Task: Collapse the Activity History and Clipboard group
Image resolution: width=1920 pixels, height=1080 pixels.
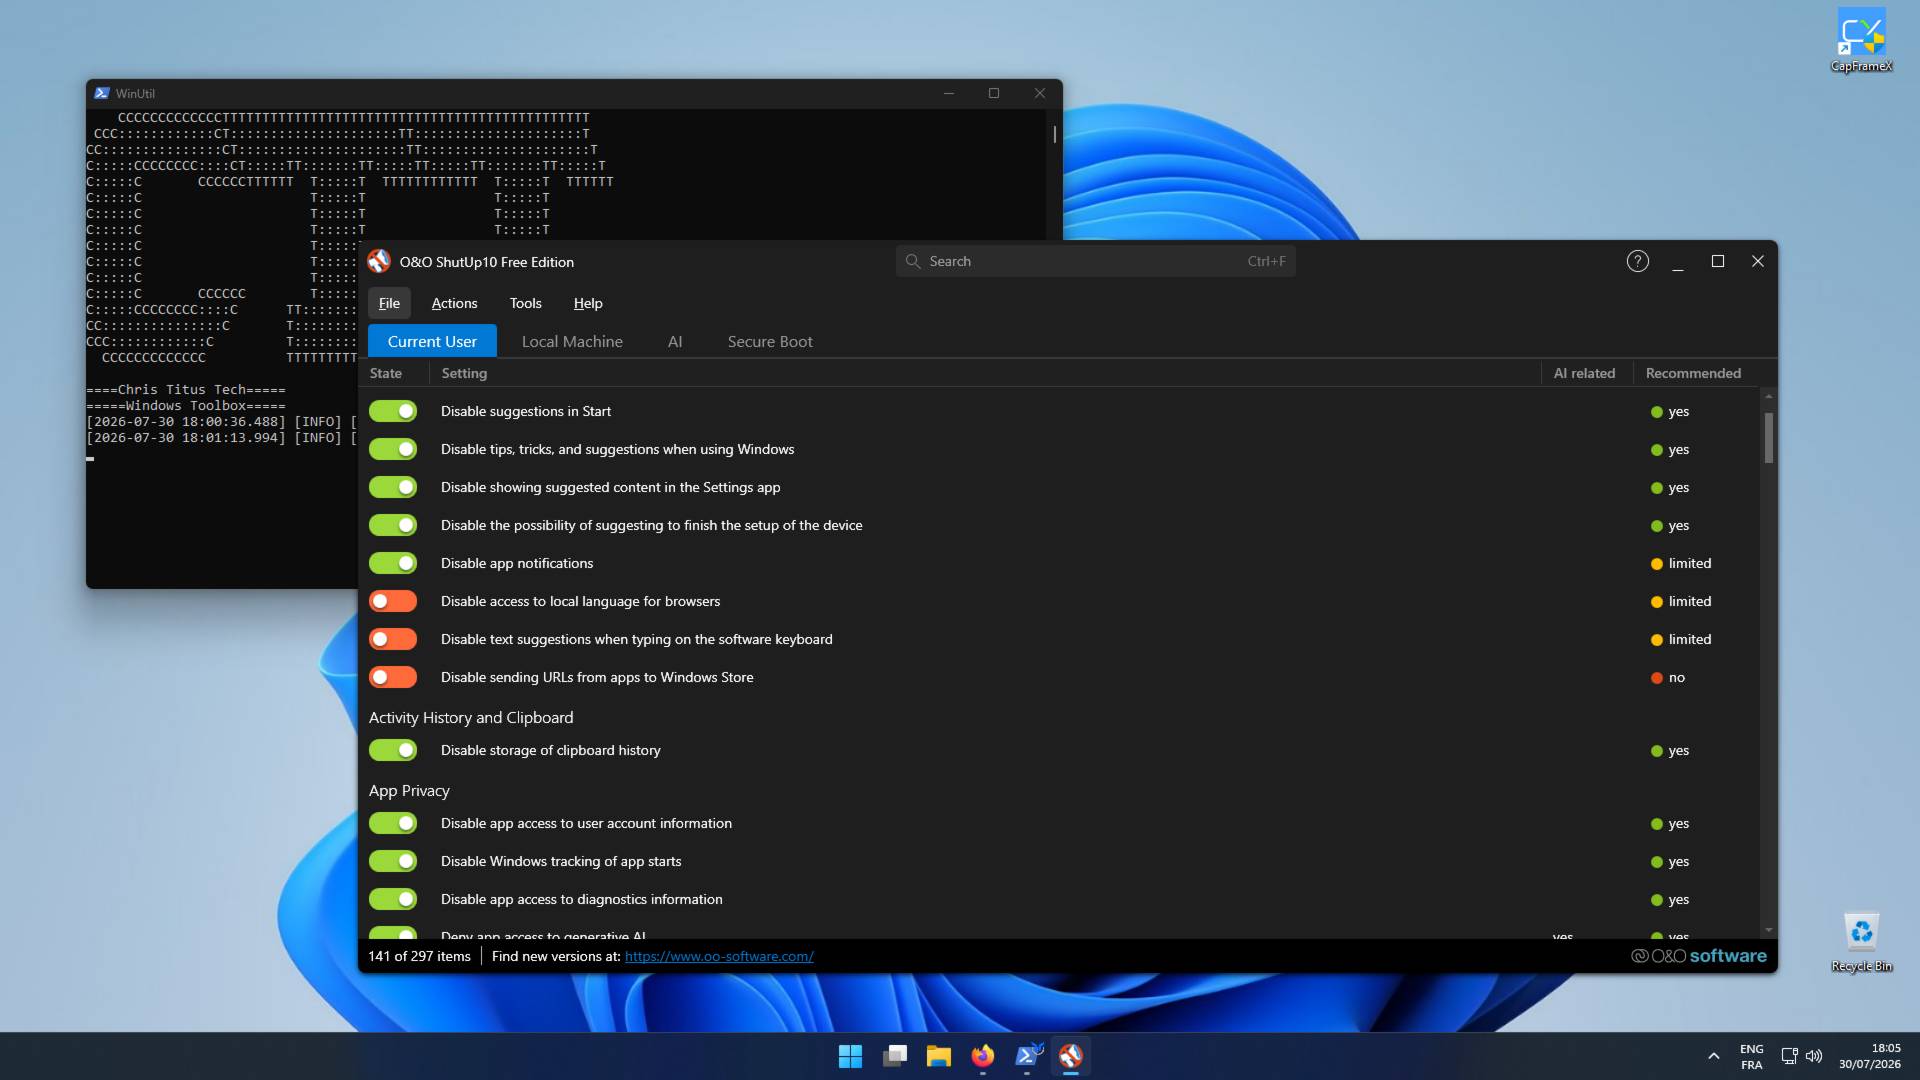Action: click(471, 717)
